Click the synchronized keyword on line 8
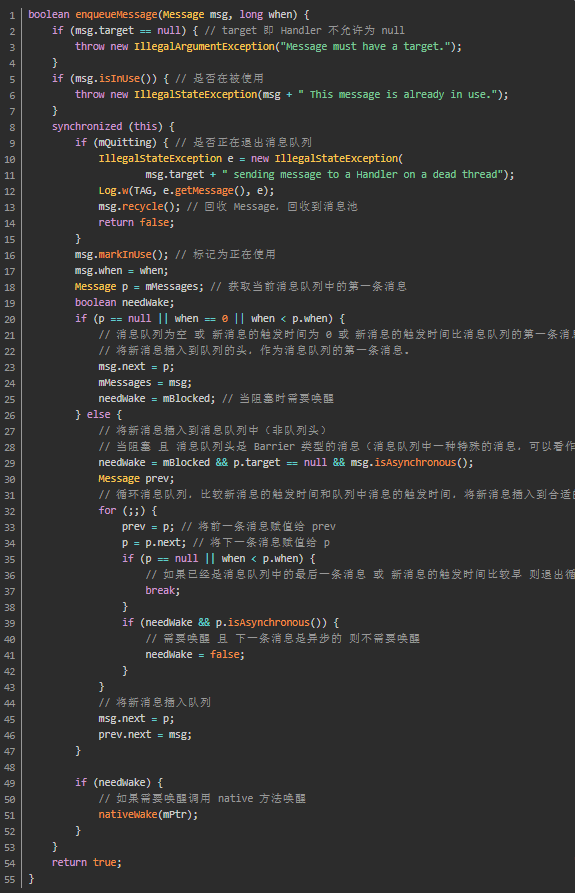The image size is (575, 893). click(87, 126)
